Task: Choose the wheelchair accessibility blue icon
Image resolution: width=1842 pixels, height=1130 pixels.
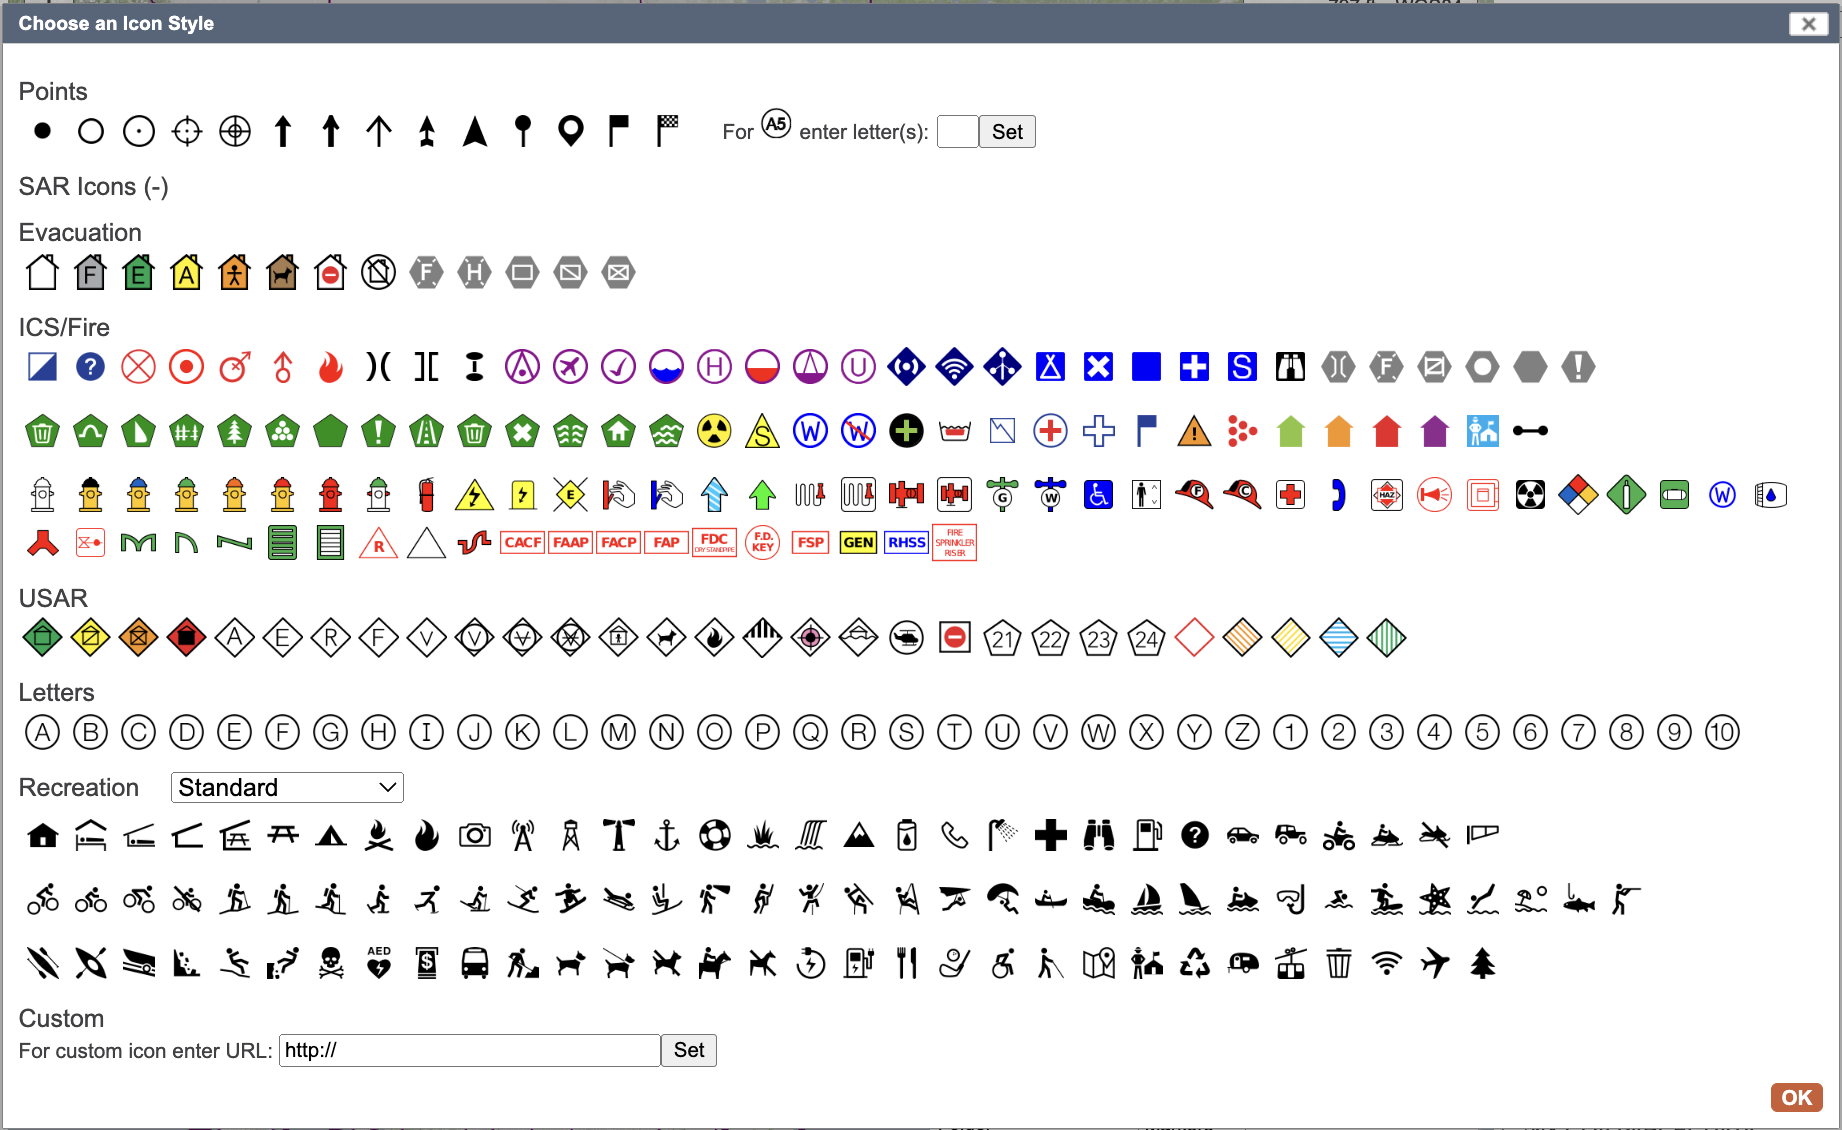Action: (x=1098, y=495)
